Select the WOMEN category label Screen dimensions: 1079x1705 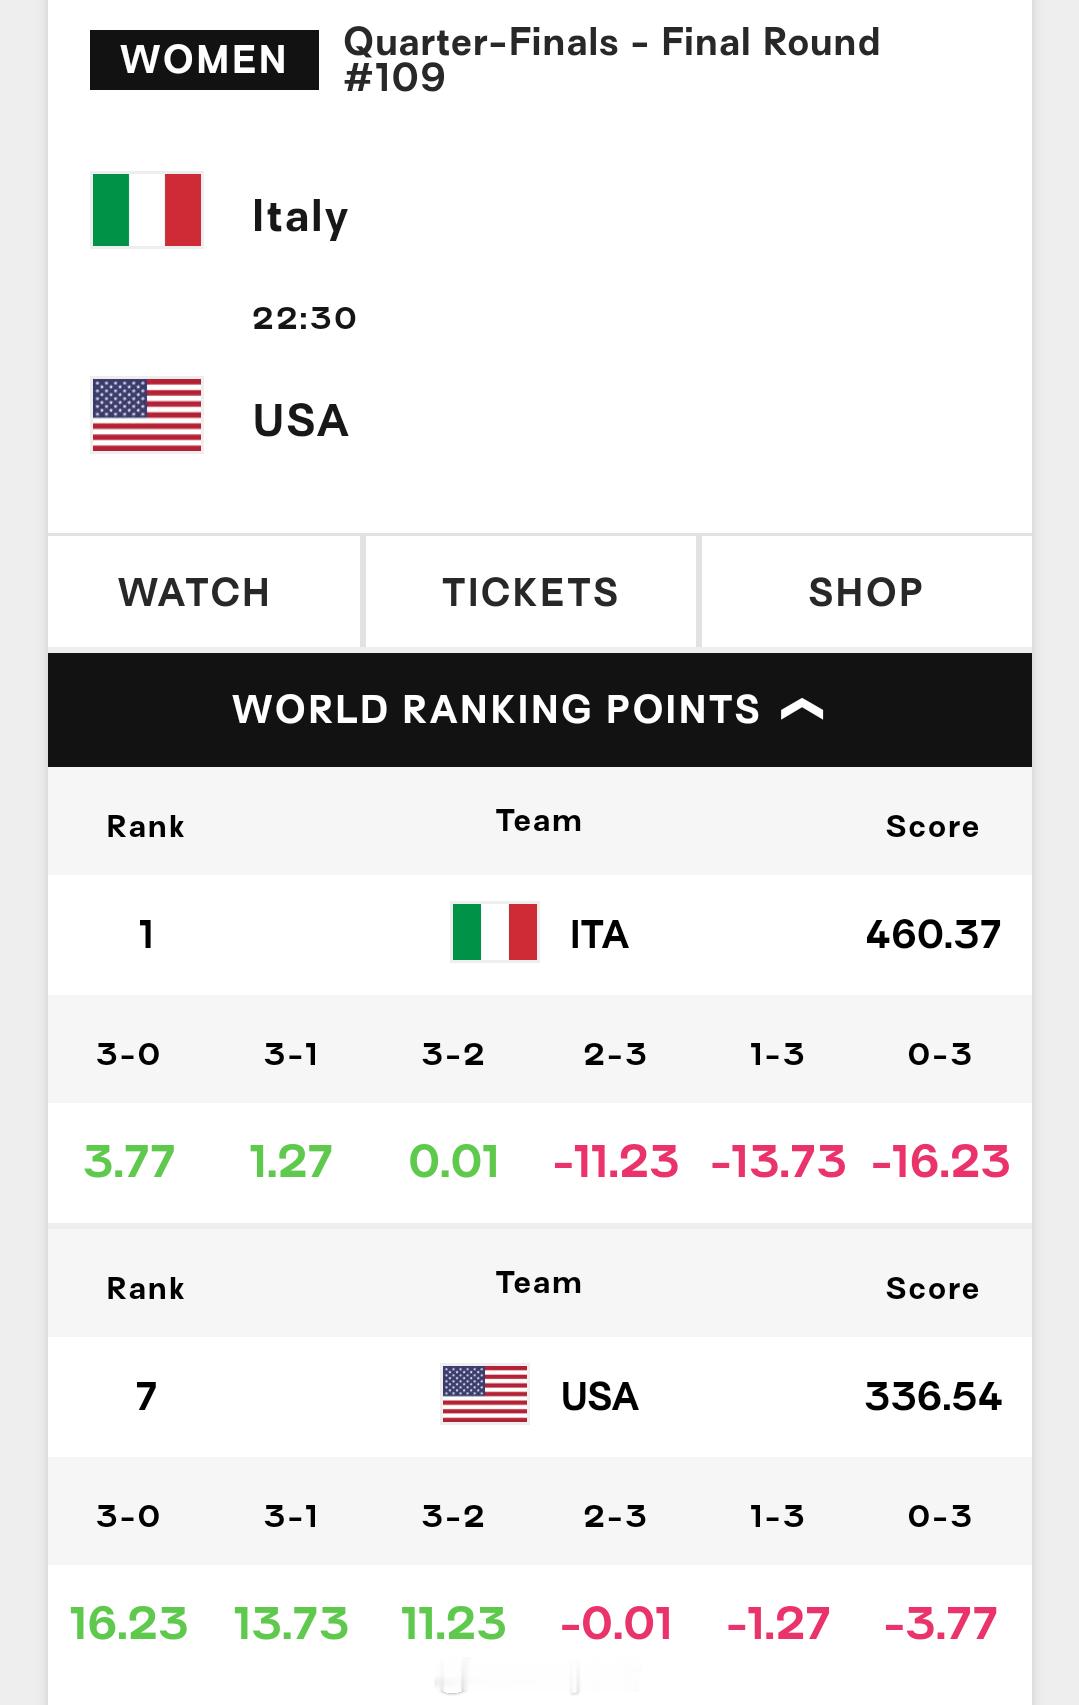pos(204,60)
